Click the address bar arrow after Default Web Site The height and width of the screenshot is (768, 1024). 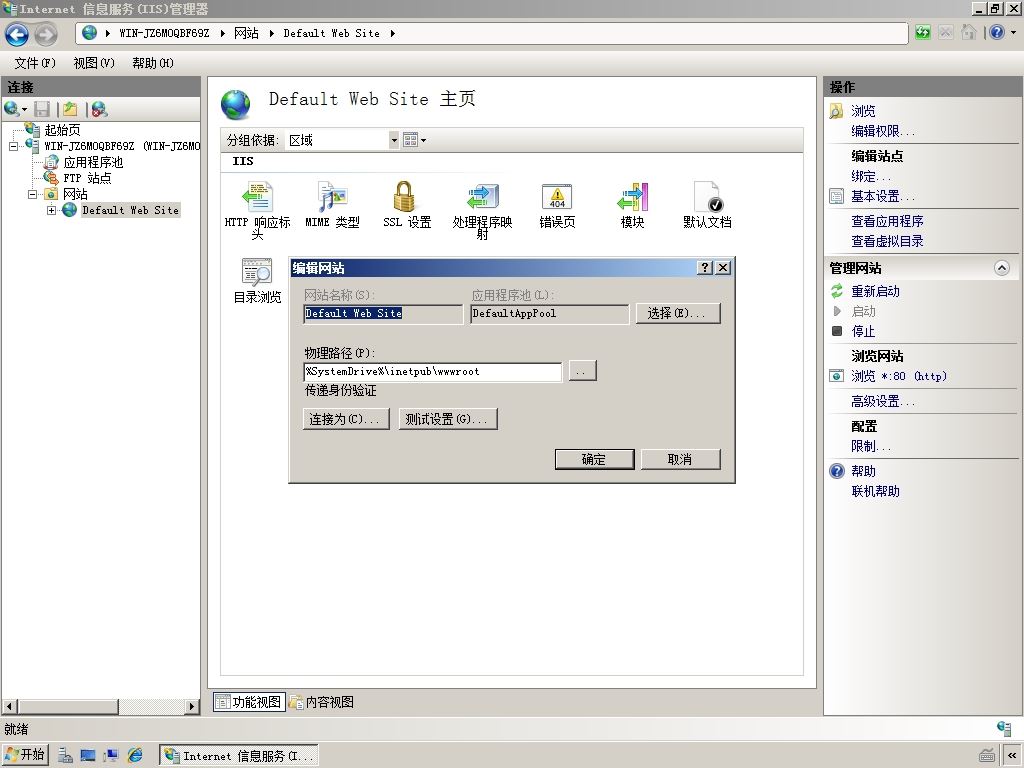click(392, 33)
